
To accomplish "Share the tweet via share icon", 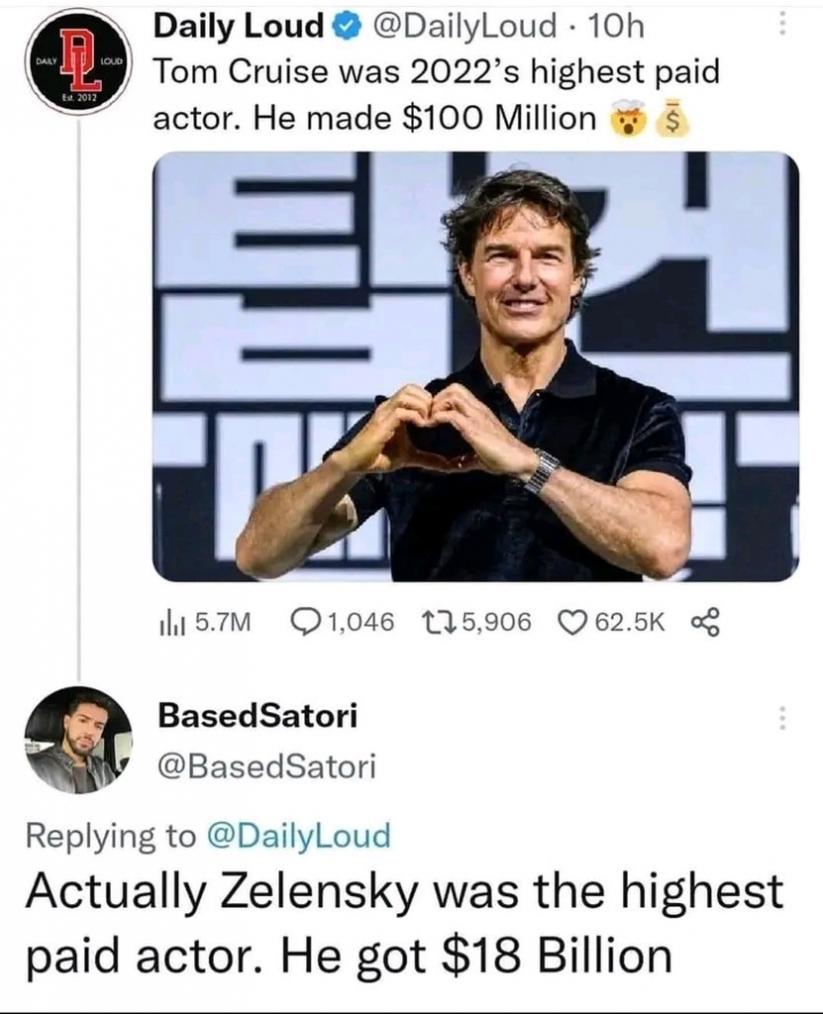I will (x=703, y=624).
